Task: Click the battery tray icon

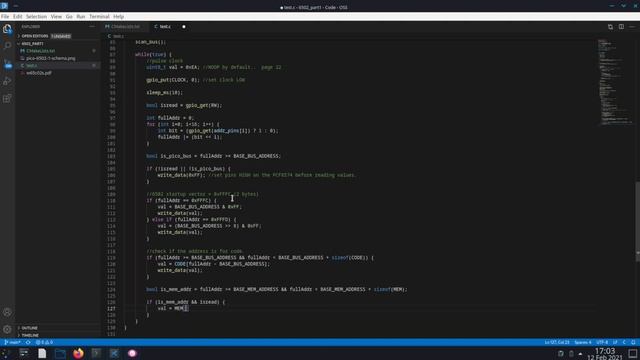Action: (x=571, y=353)
